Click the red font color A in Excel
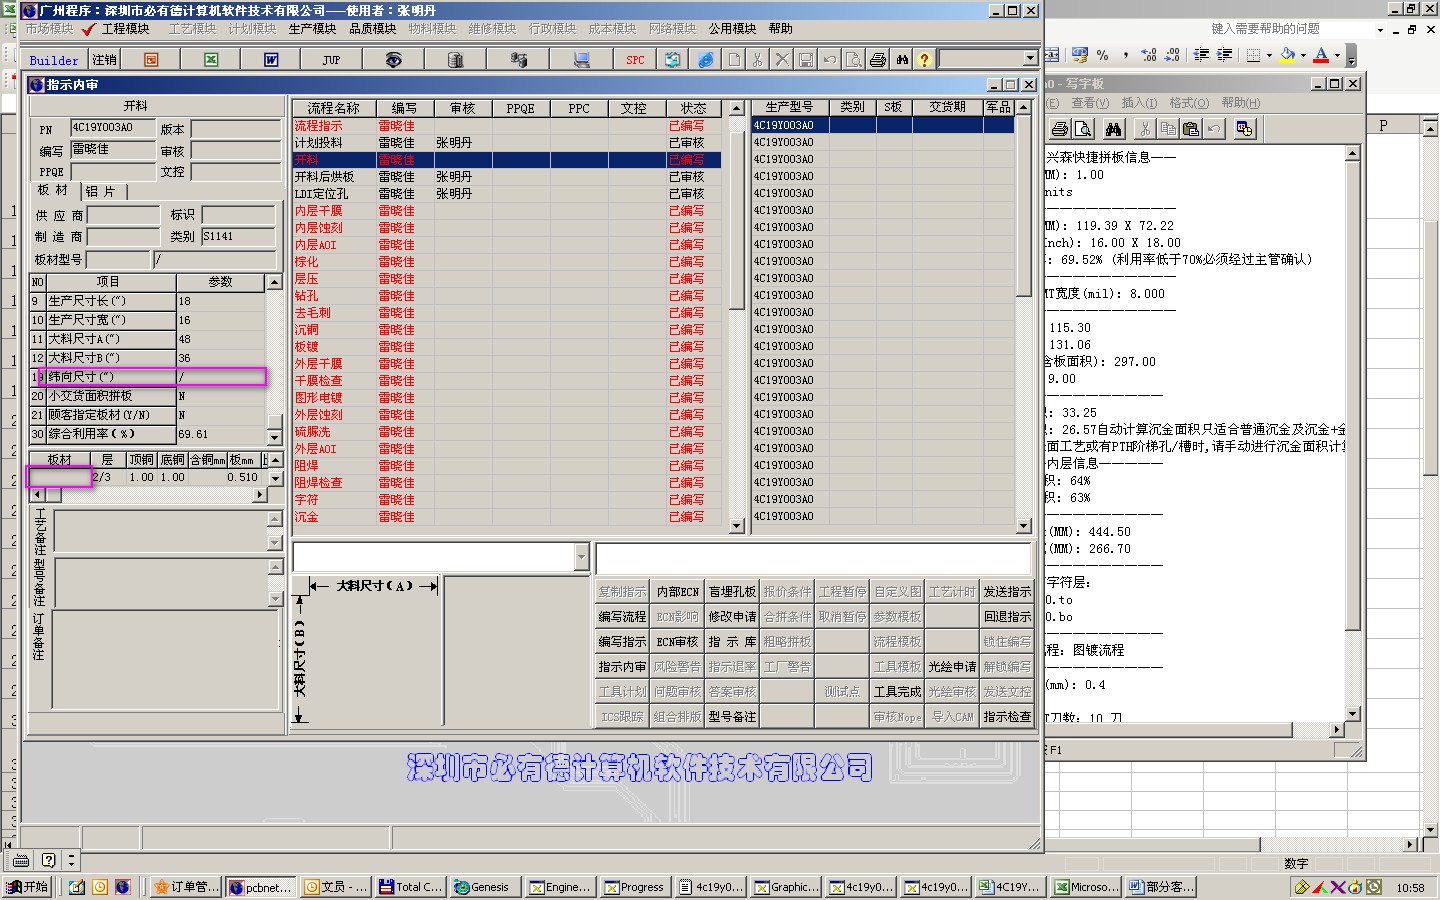 [x=1321, y=55]
